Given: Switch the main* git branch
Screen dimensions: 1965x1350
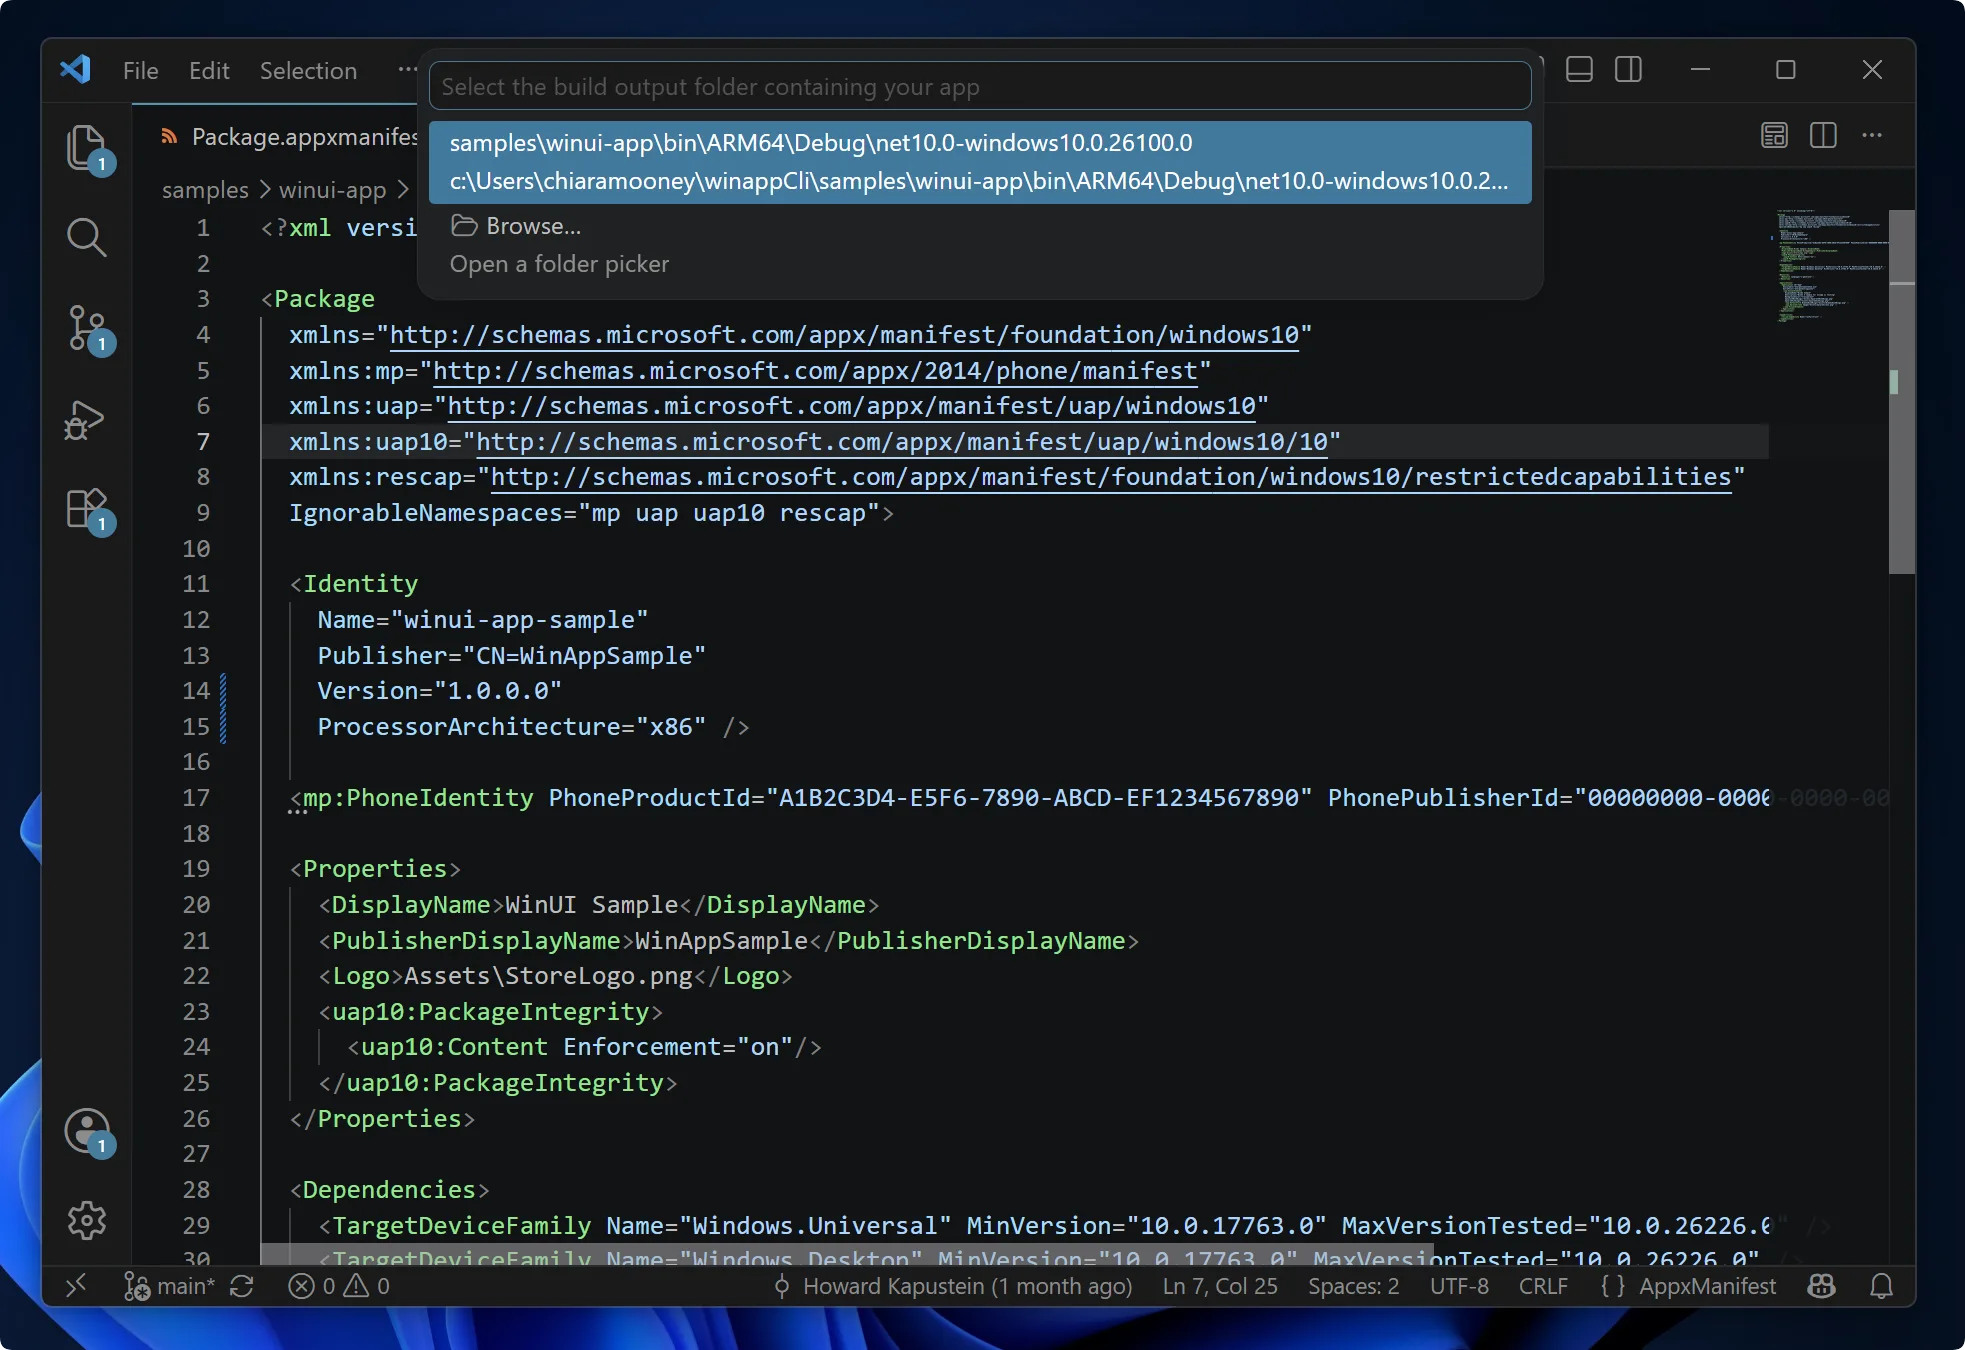Looking at the screenshot, I should [x=169, y=1286].
